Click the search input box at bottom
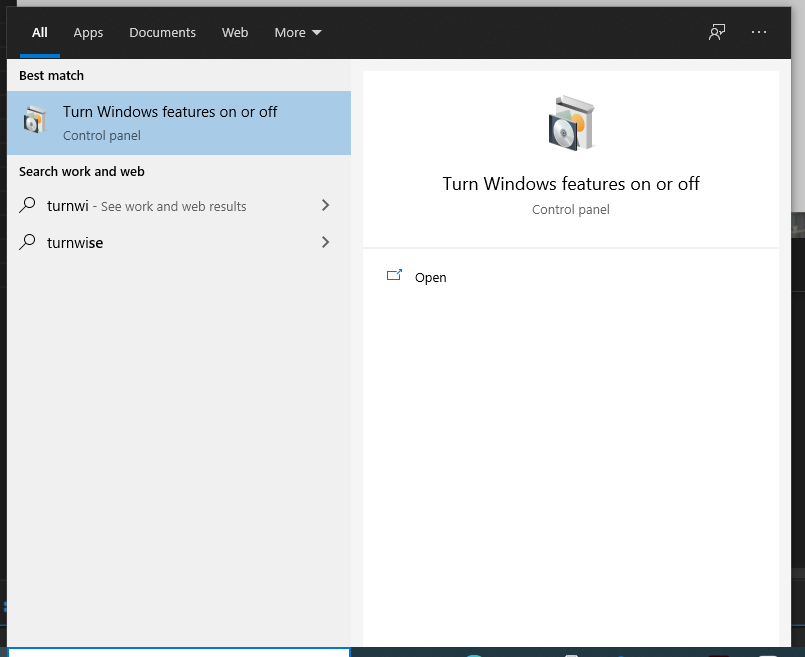805x657 pixels. 179,652
